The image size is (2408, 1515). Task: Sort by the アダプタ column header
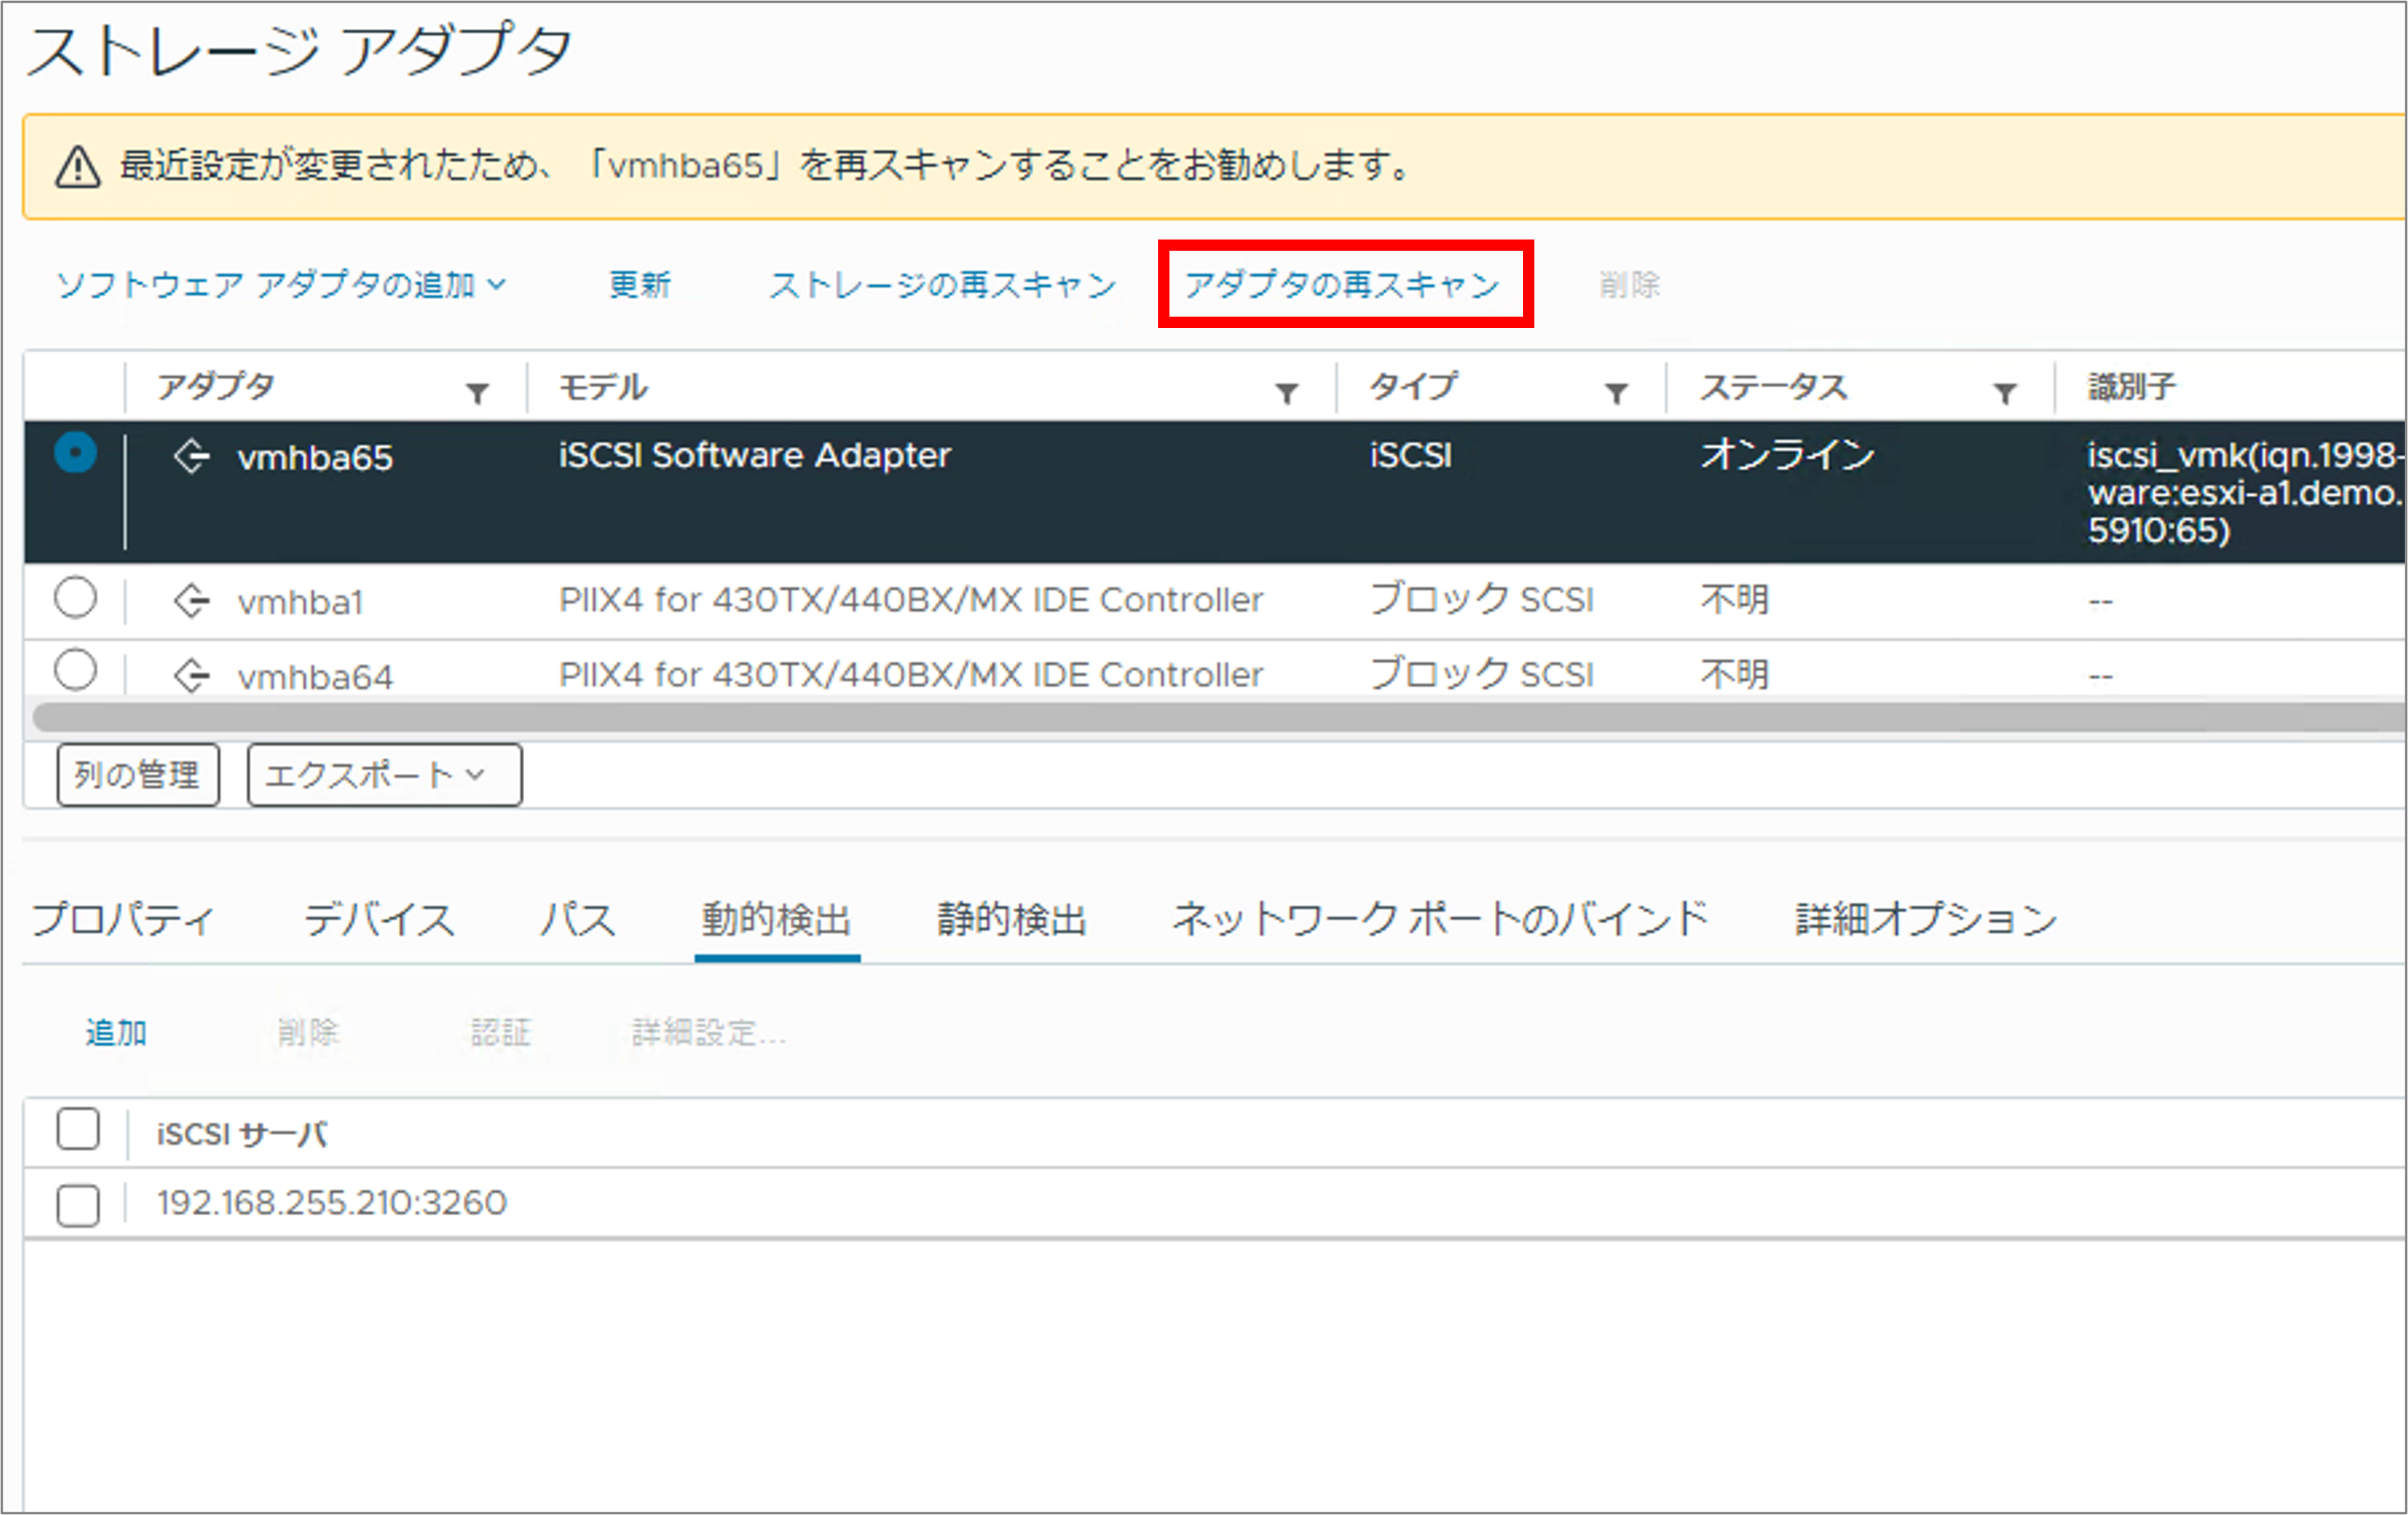pos(216,387)
